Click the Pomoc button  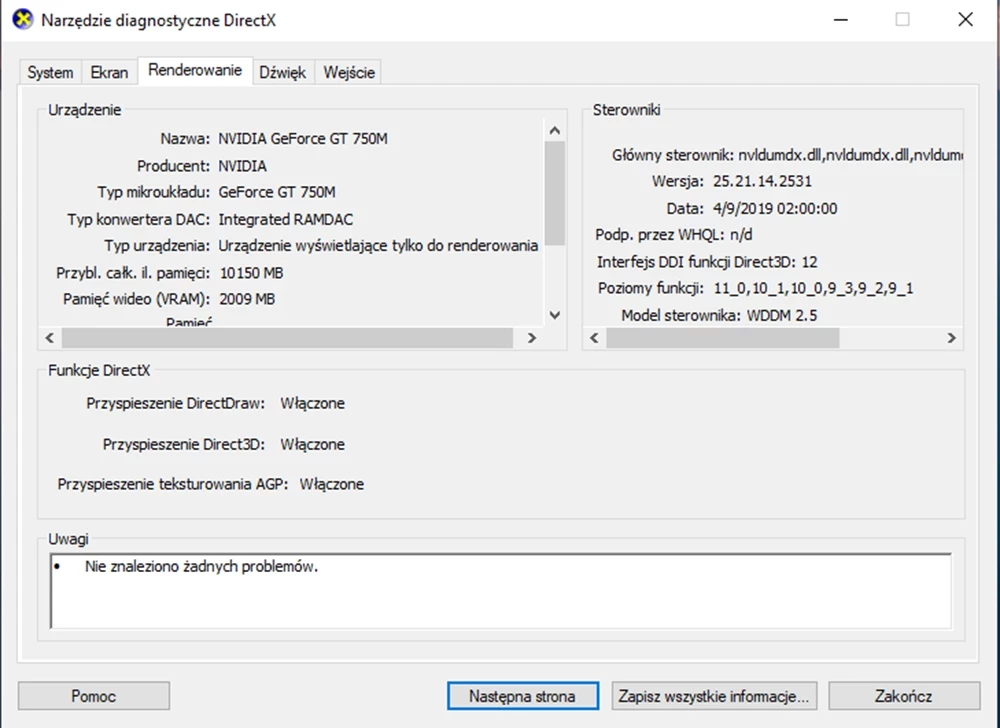(94, 695)
